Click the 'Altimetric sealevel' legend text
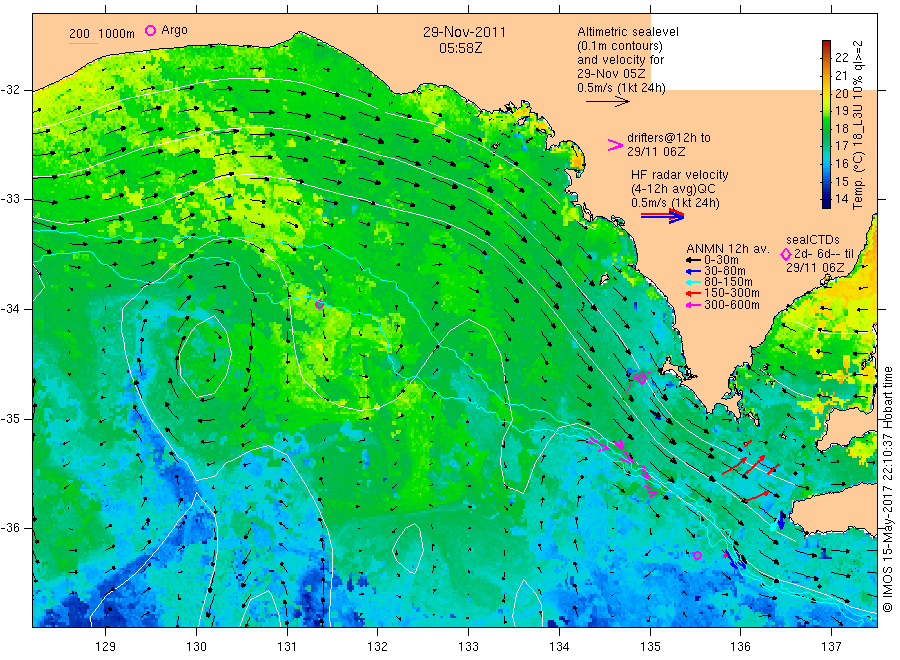900x660 pixels. [x=628, y=32]
